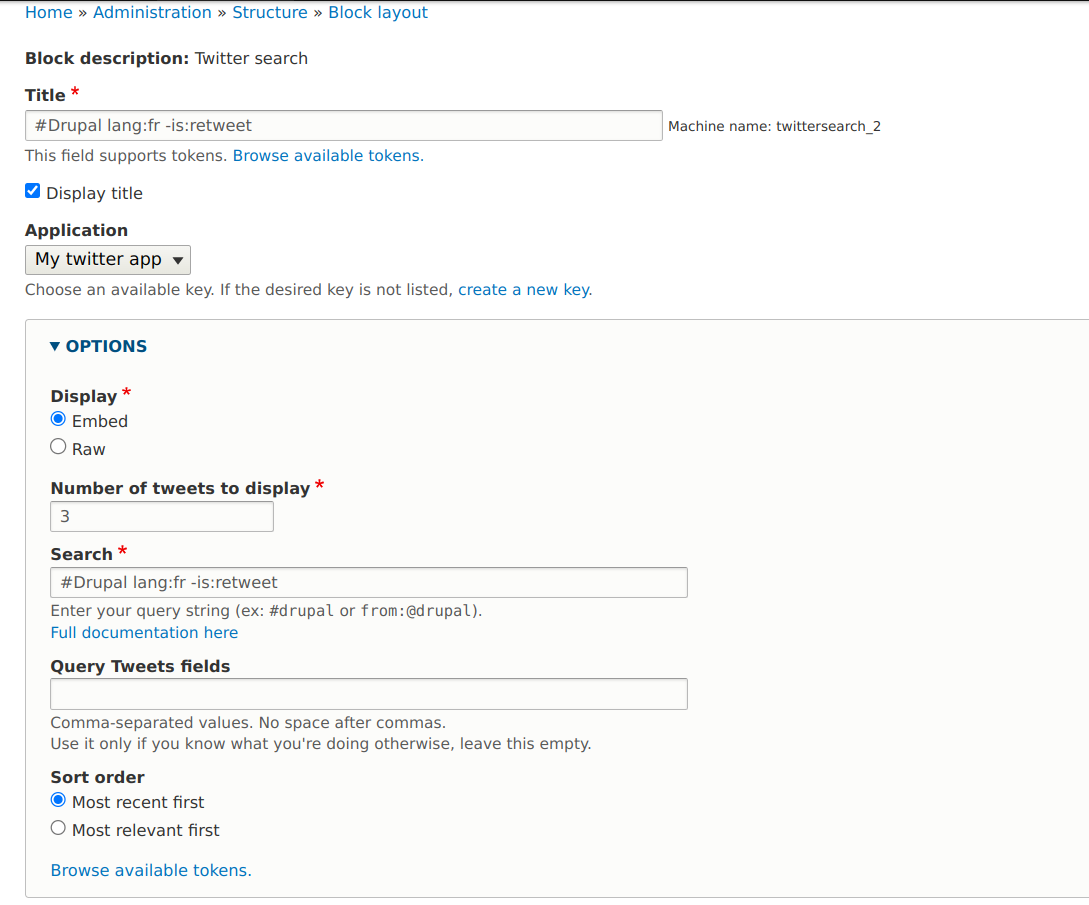Collapse the OPTIONS section triangle

(55, 346)
